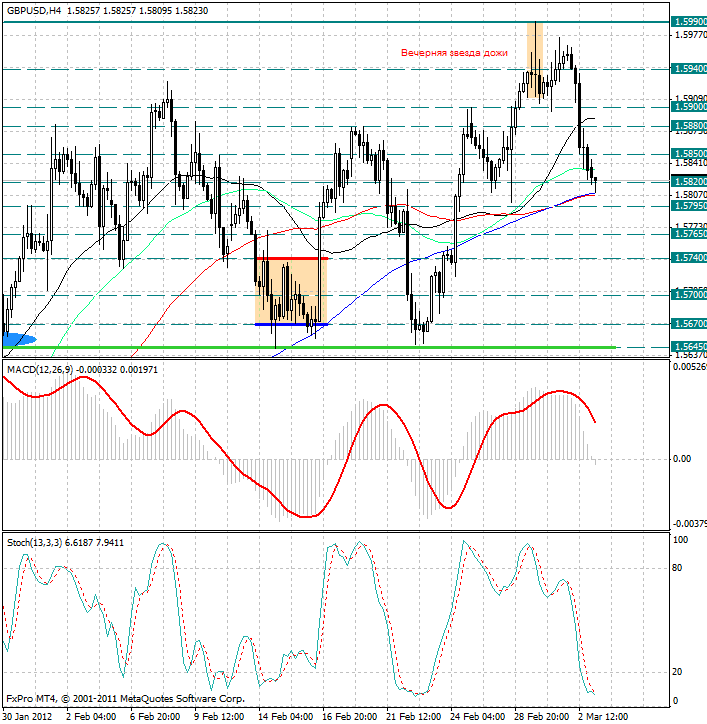
Task: Click the Stochastic 80 level label
Action: 677,567
